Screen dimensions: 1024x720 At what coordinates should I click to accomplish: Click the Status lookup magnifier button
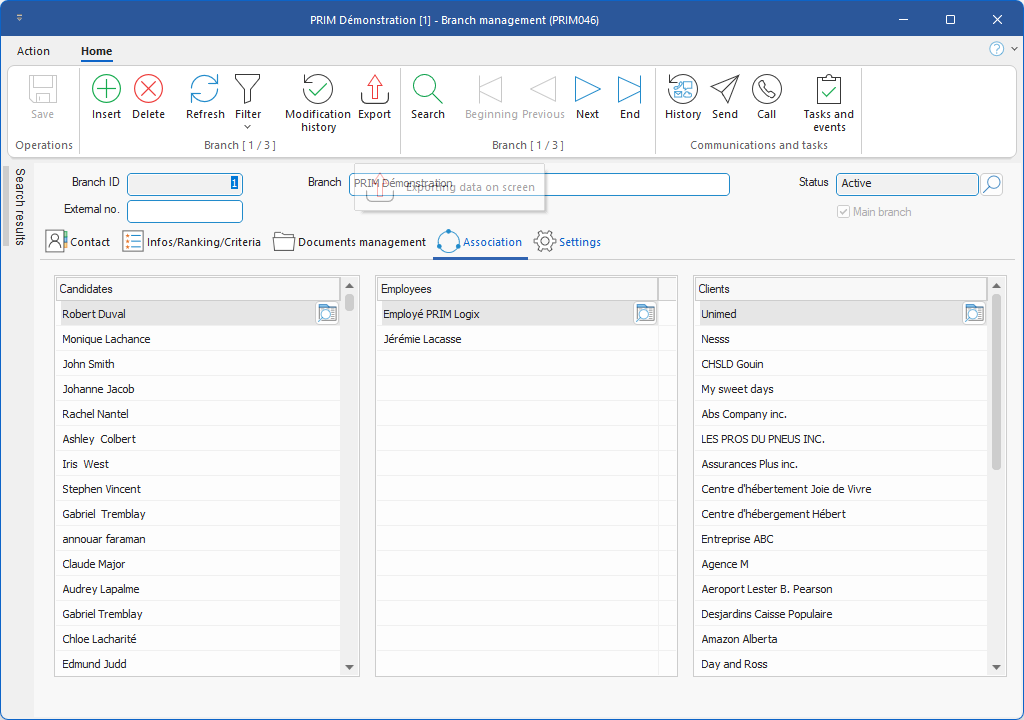click(991, 184)
